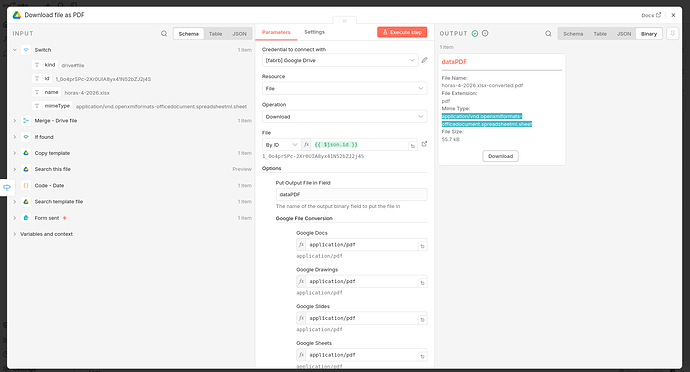Select the drive#file kind value
This screenshot has height=372, width=690.
tap(73, 65)
